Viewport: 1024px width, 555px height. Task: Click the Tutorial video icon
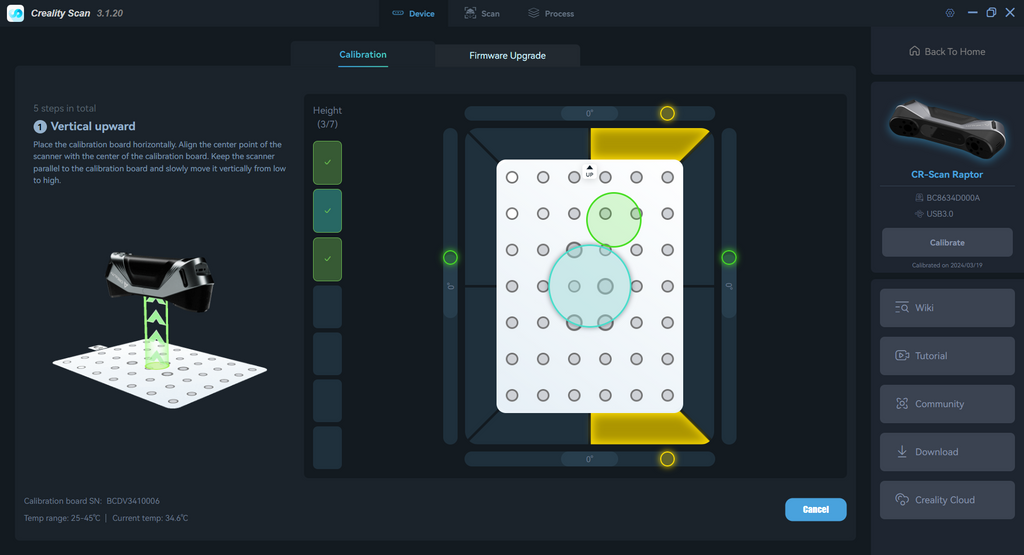coord(902,356)
